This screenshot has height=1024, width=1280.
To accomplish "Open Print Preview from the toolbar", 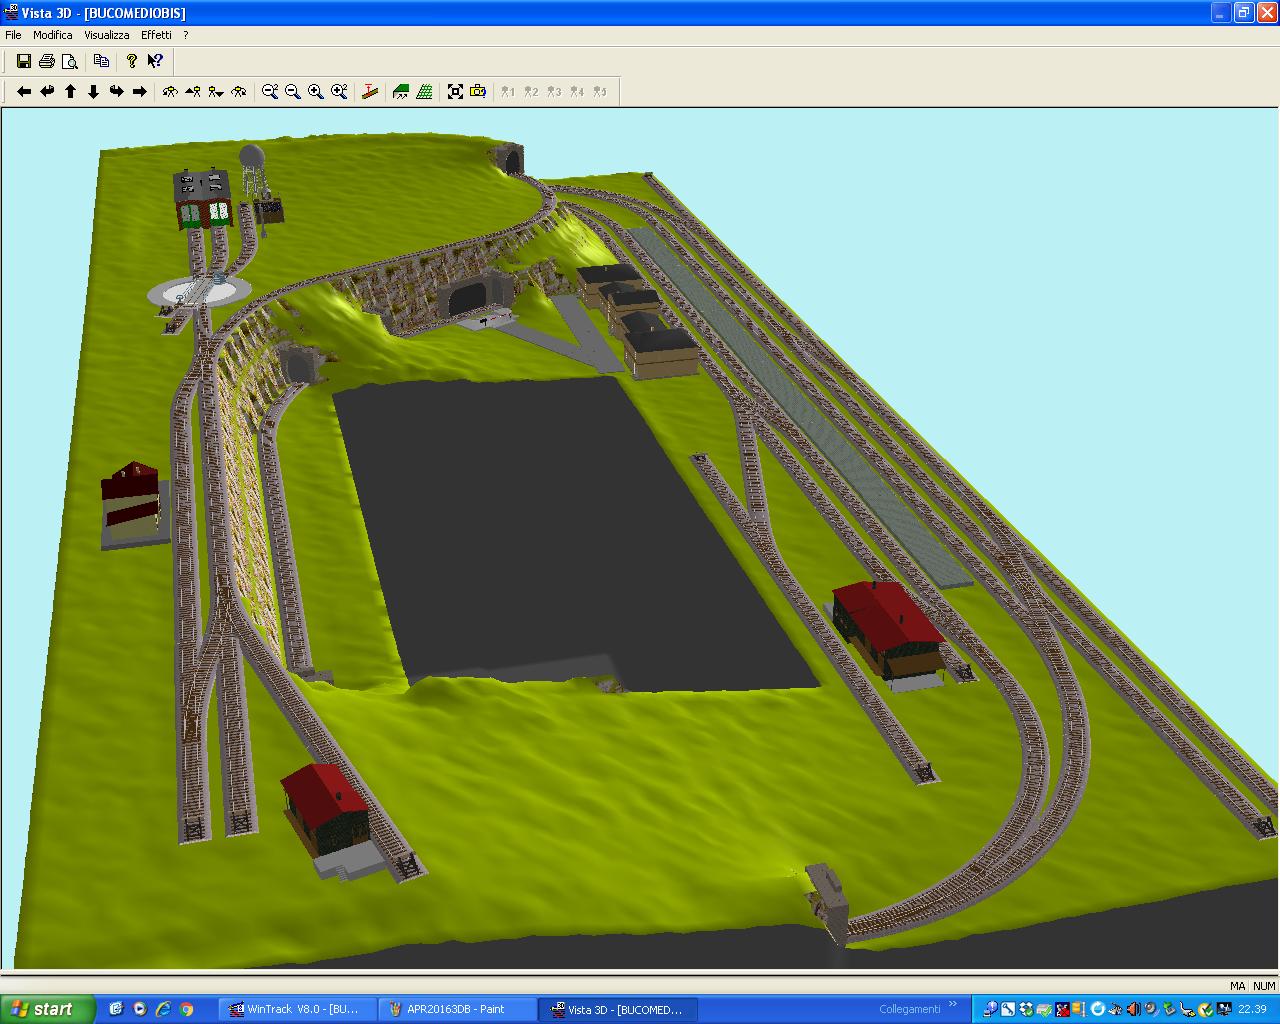I will 70,61.
